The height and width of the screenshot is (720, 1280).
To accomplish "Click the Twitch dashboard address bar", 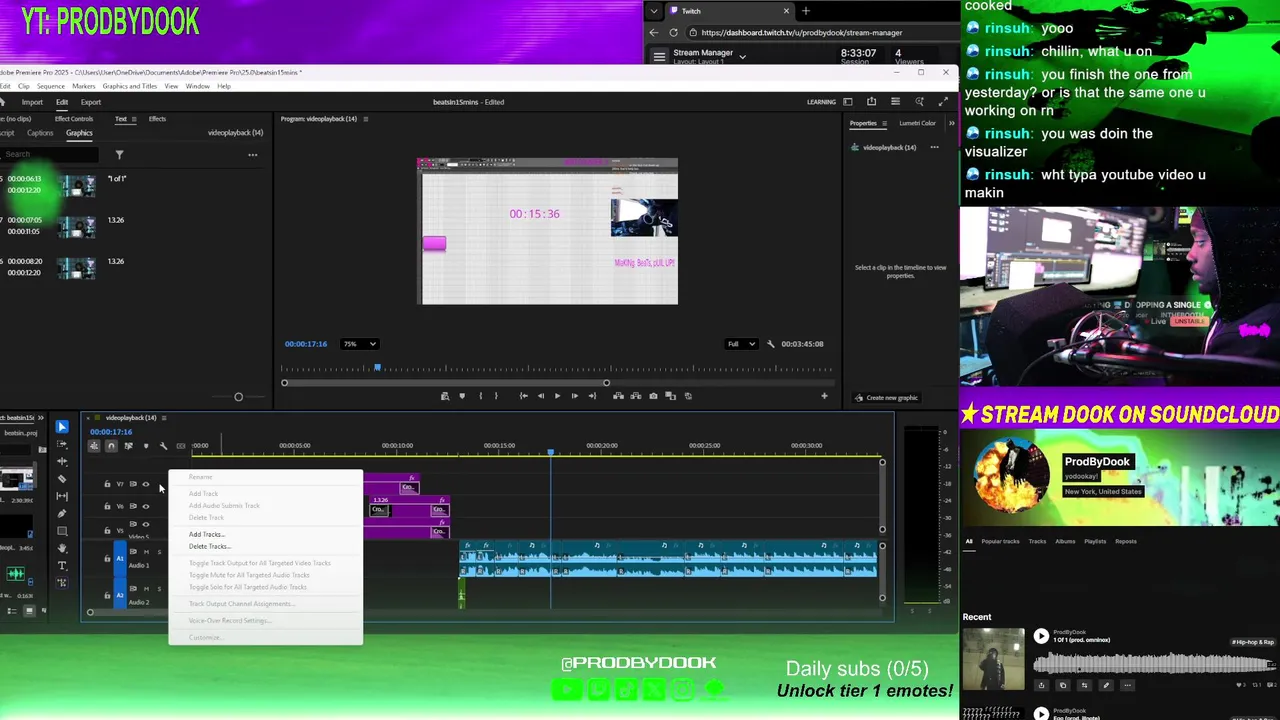I will tap(803, 32).
